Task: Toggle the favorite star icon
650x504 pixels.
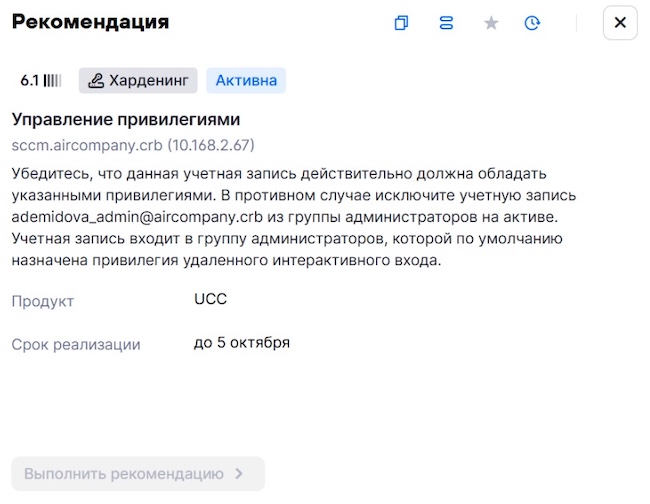Action: pos(491,23)
